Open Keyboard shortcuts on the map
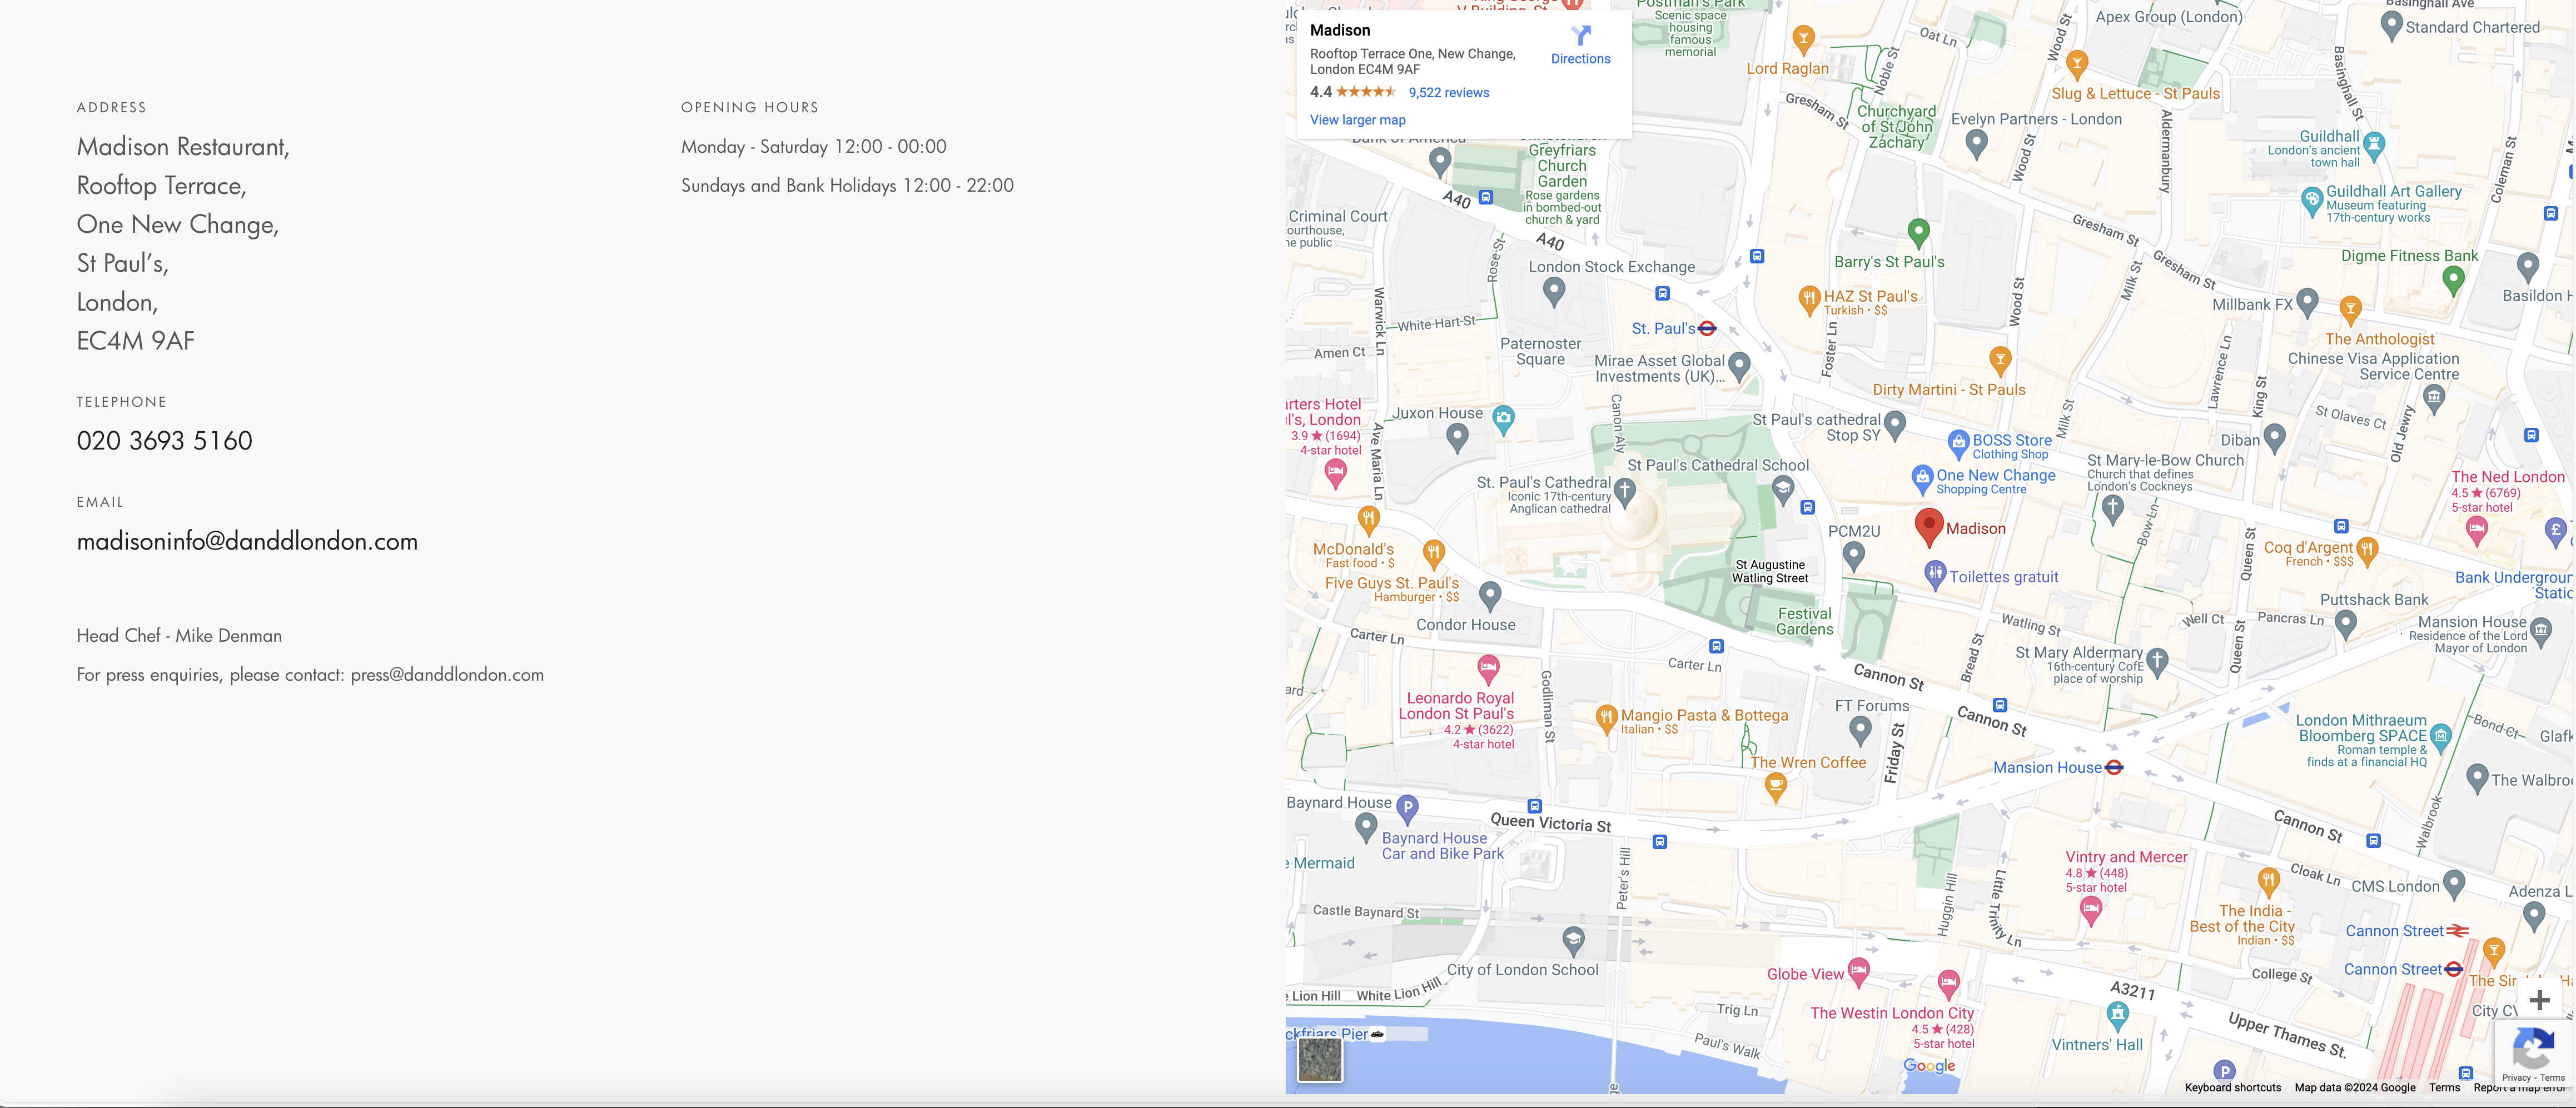Image resolution: width=2576 pixels, height=1108 pixels. (2232, 1088)
